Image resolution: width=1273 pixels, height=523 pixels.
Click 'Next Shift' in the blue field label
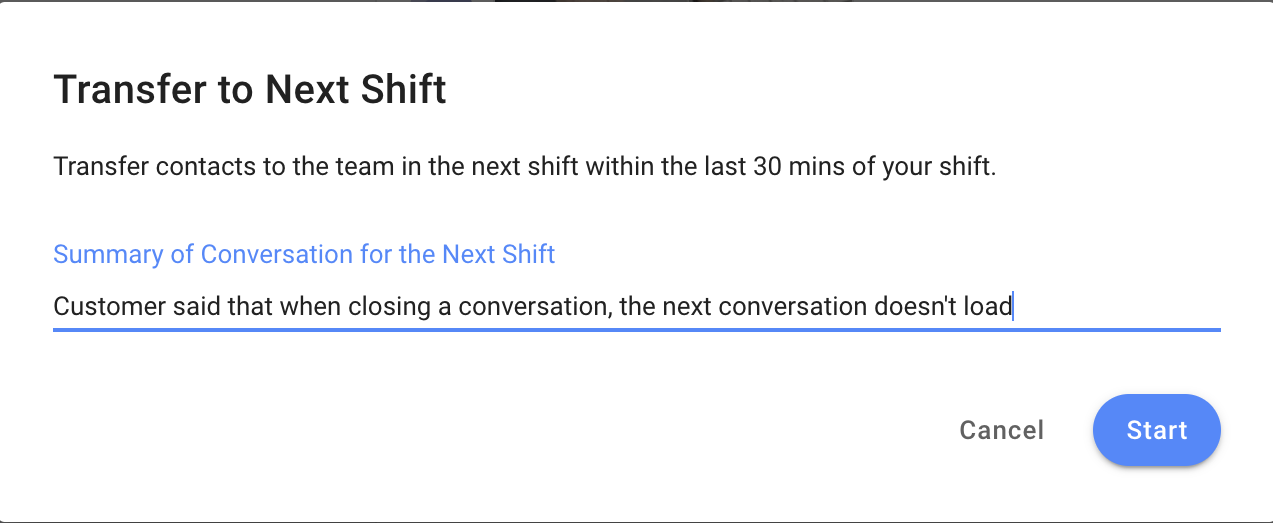498,254
